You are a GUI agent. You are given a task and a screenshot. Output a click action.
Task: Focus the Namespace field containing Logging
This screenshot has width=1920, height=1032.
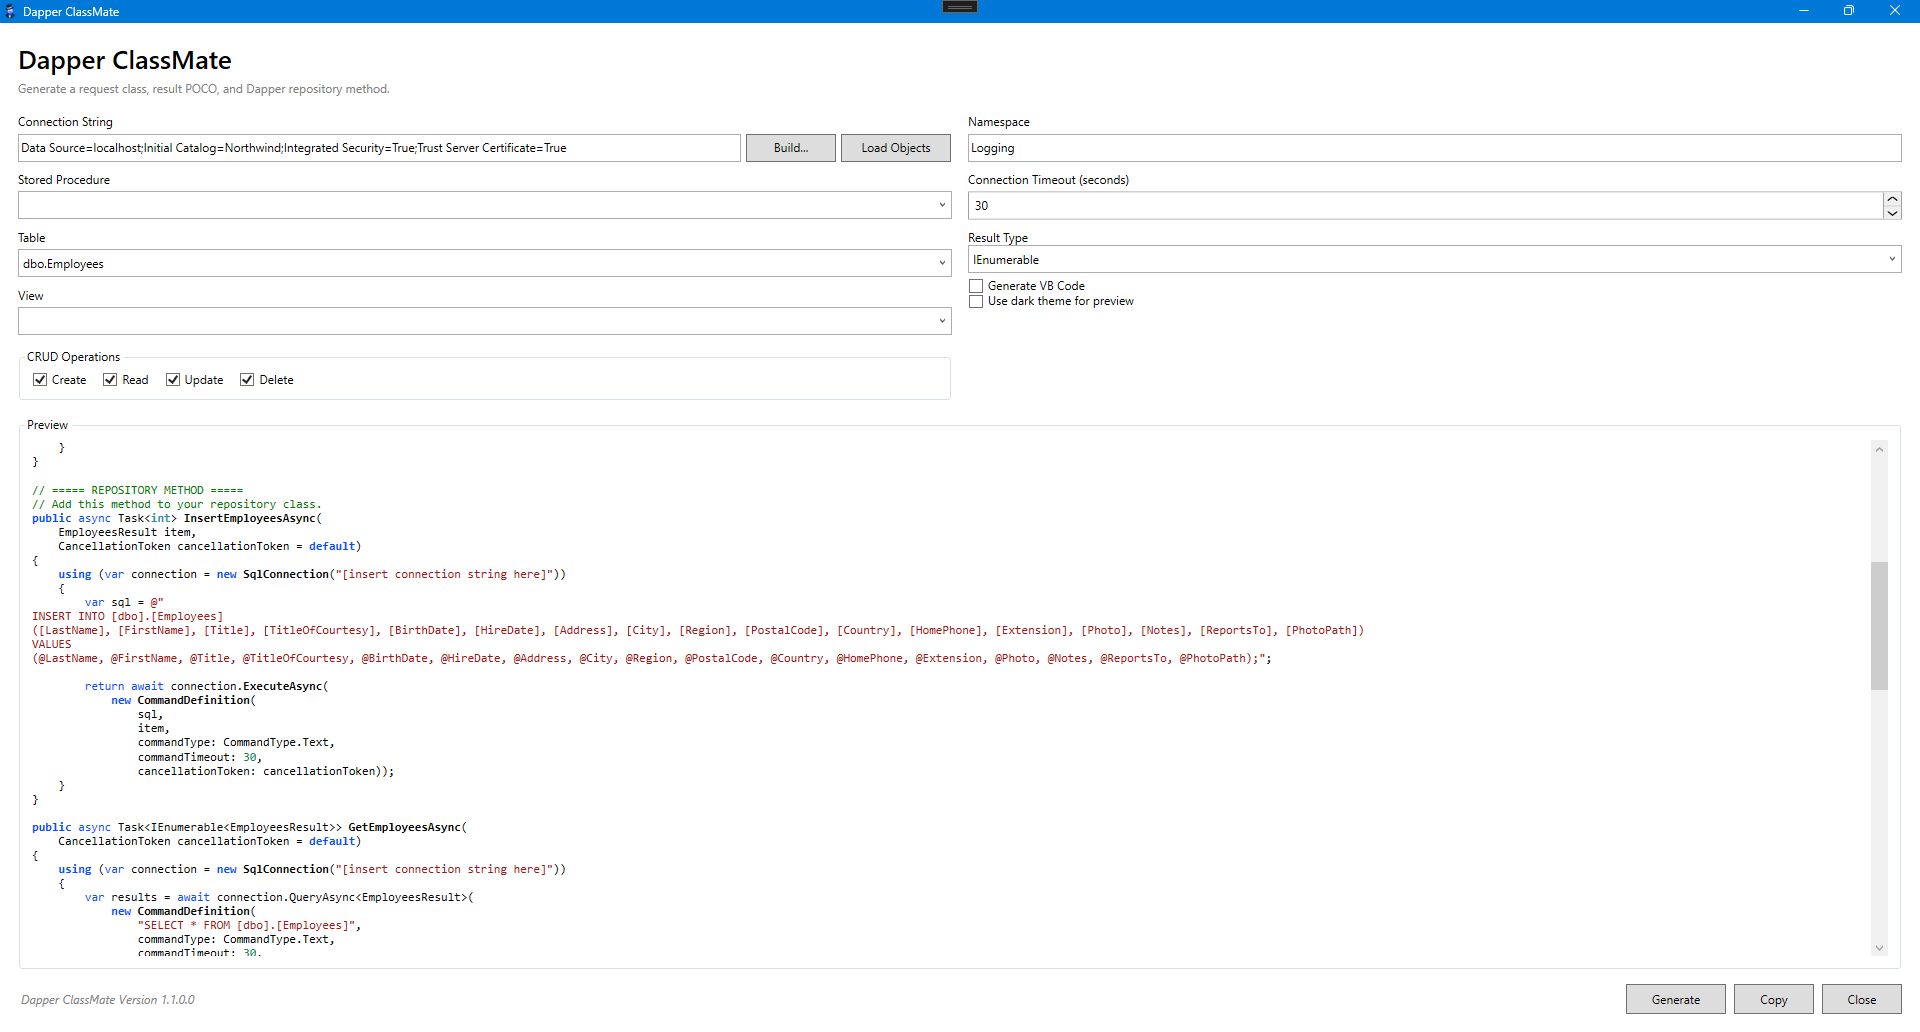pyautogui.click(x=1434, y=148)
